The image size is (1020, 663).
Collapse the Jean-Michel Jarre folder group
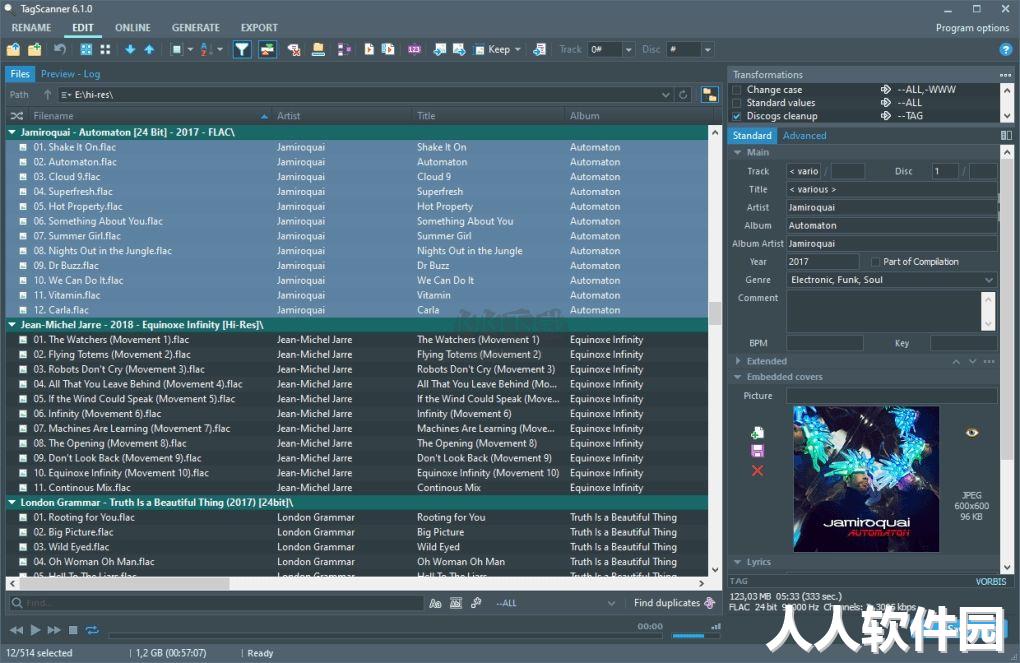(x=12, y=325)
